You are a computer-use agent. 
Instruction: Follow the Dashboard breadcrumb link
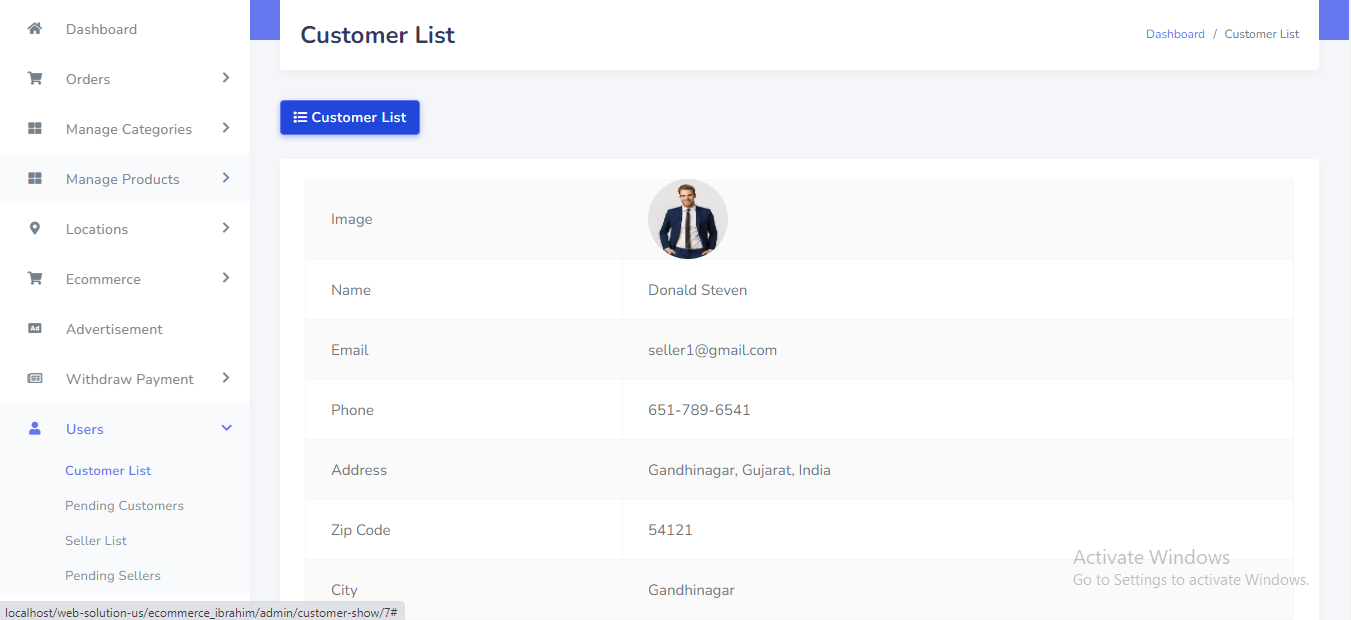pyautogui.click(x=1175, y=34)
